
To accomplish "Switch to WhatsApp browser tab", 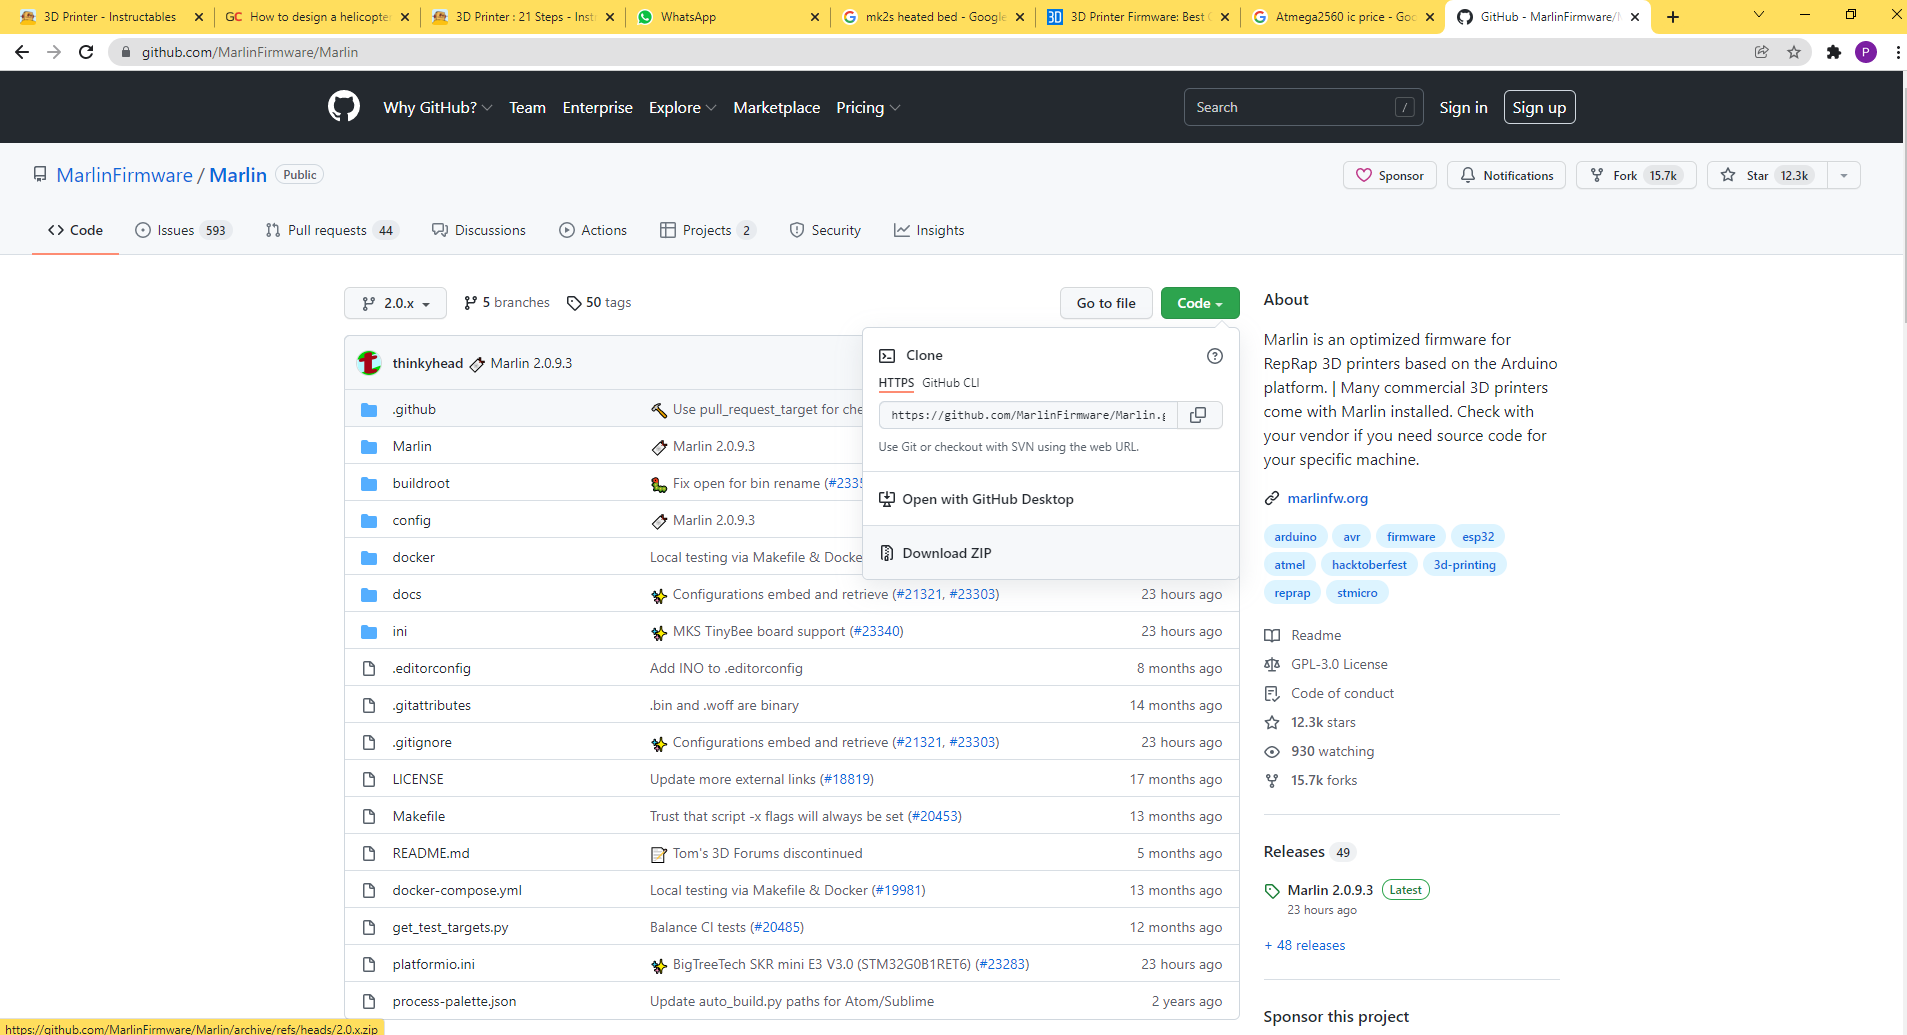I will pyautogui.click(x=727, y=17).
